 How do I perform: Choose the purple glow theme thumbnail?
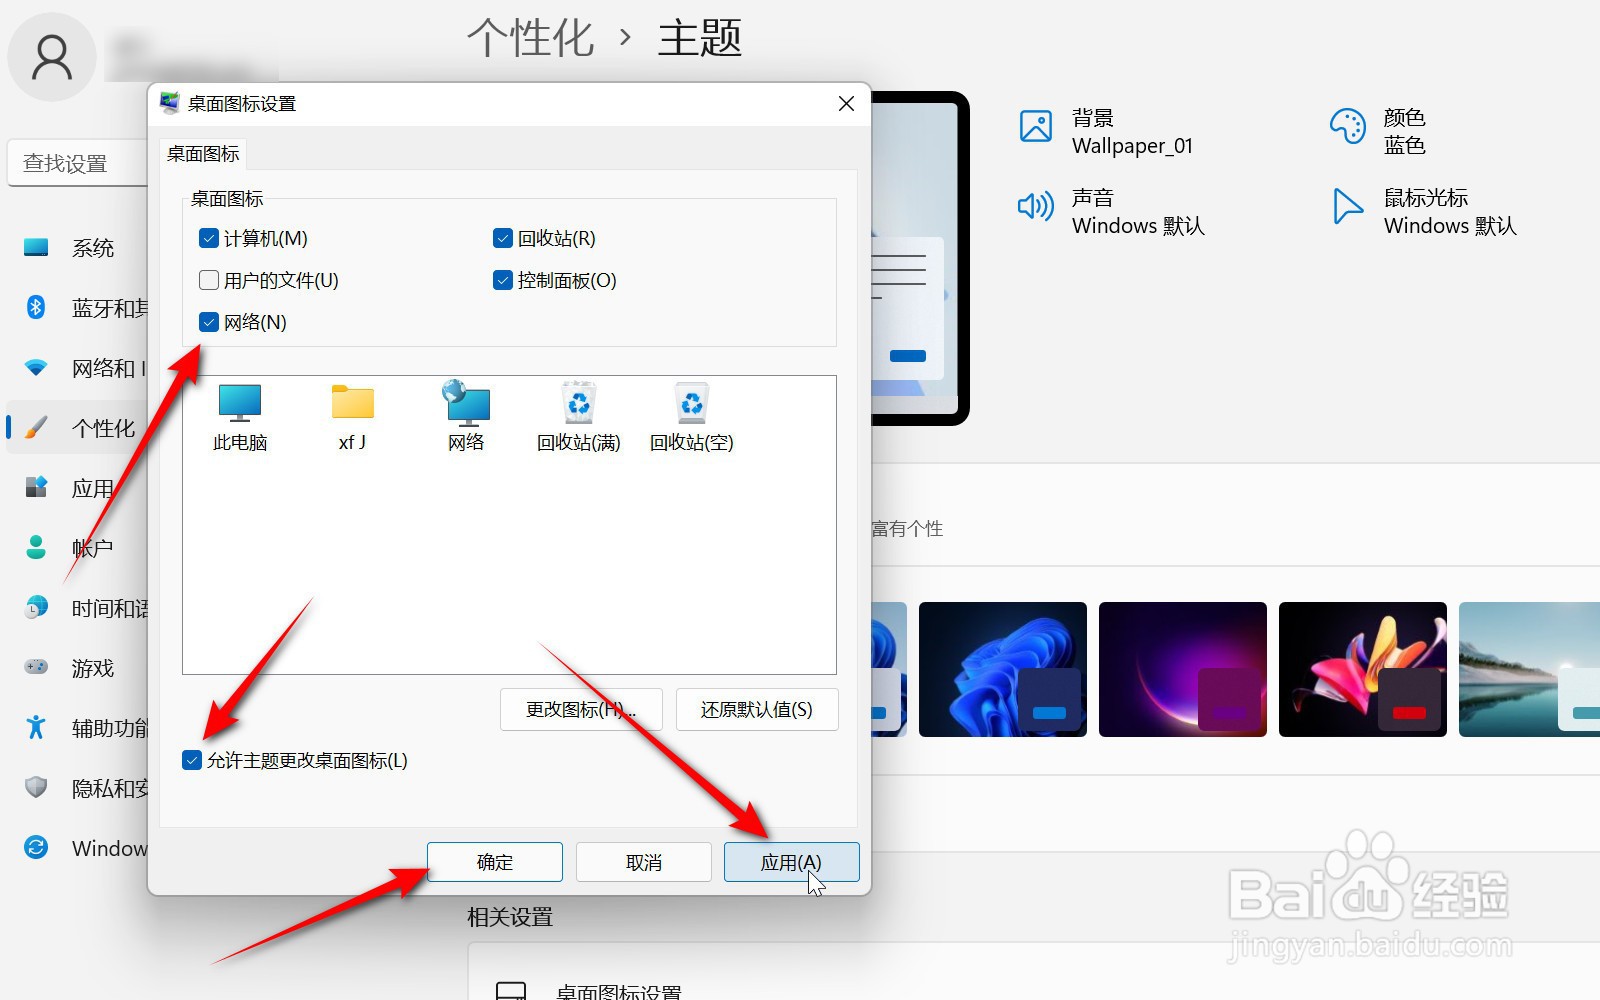click(1183, 669)
